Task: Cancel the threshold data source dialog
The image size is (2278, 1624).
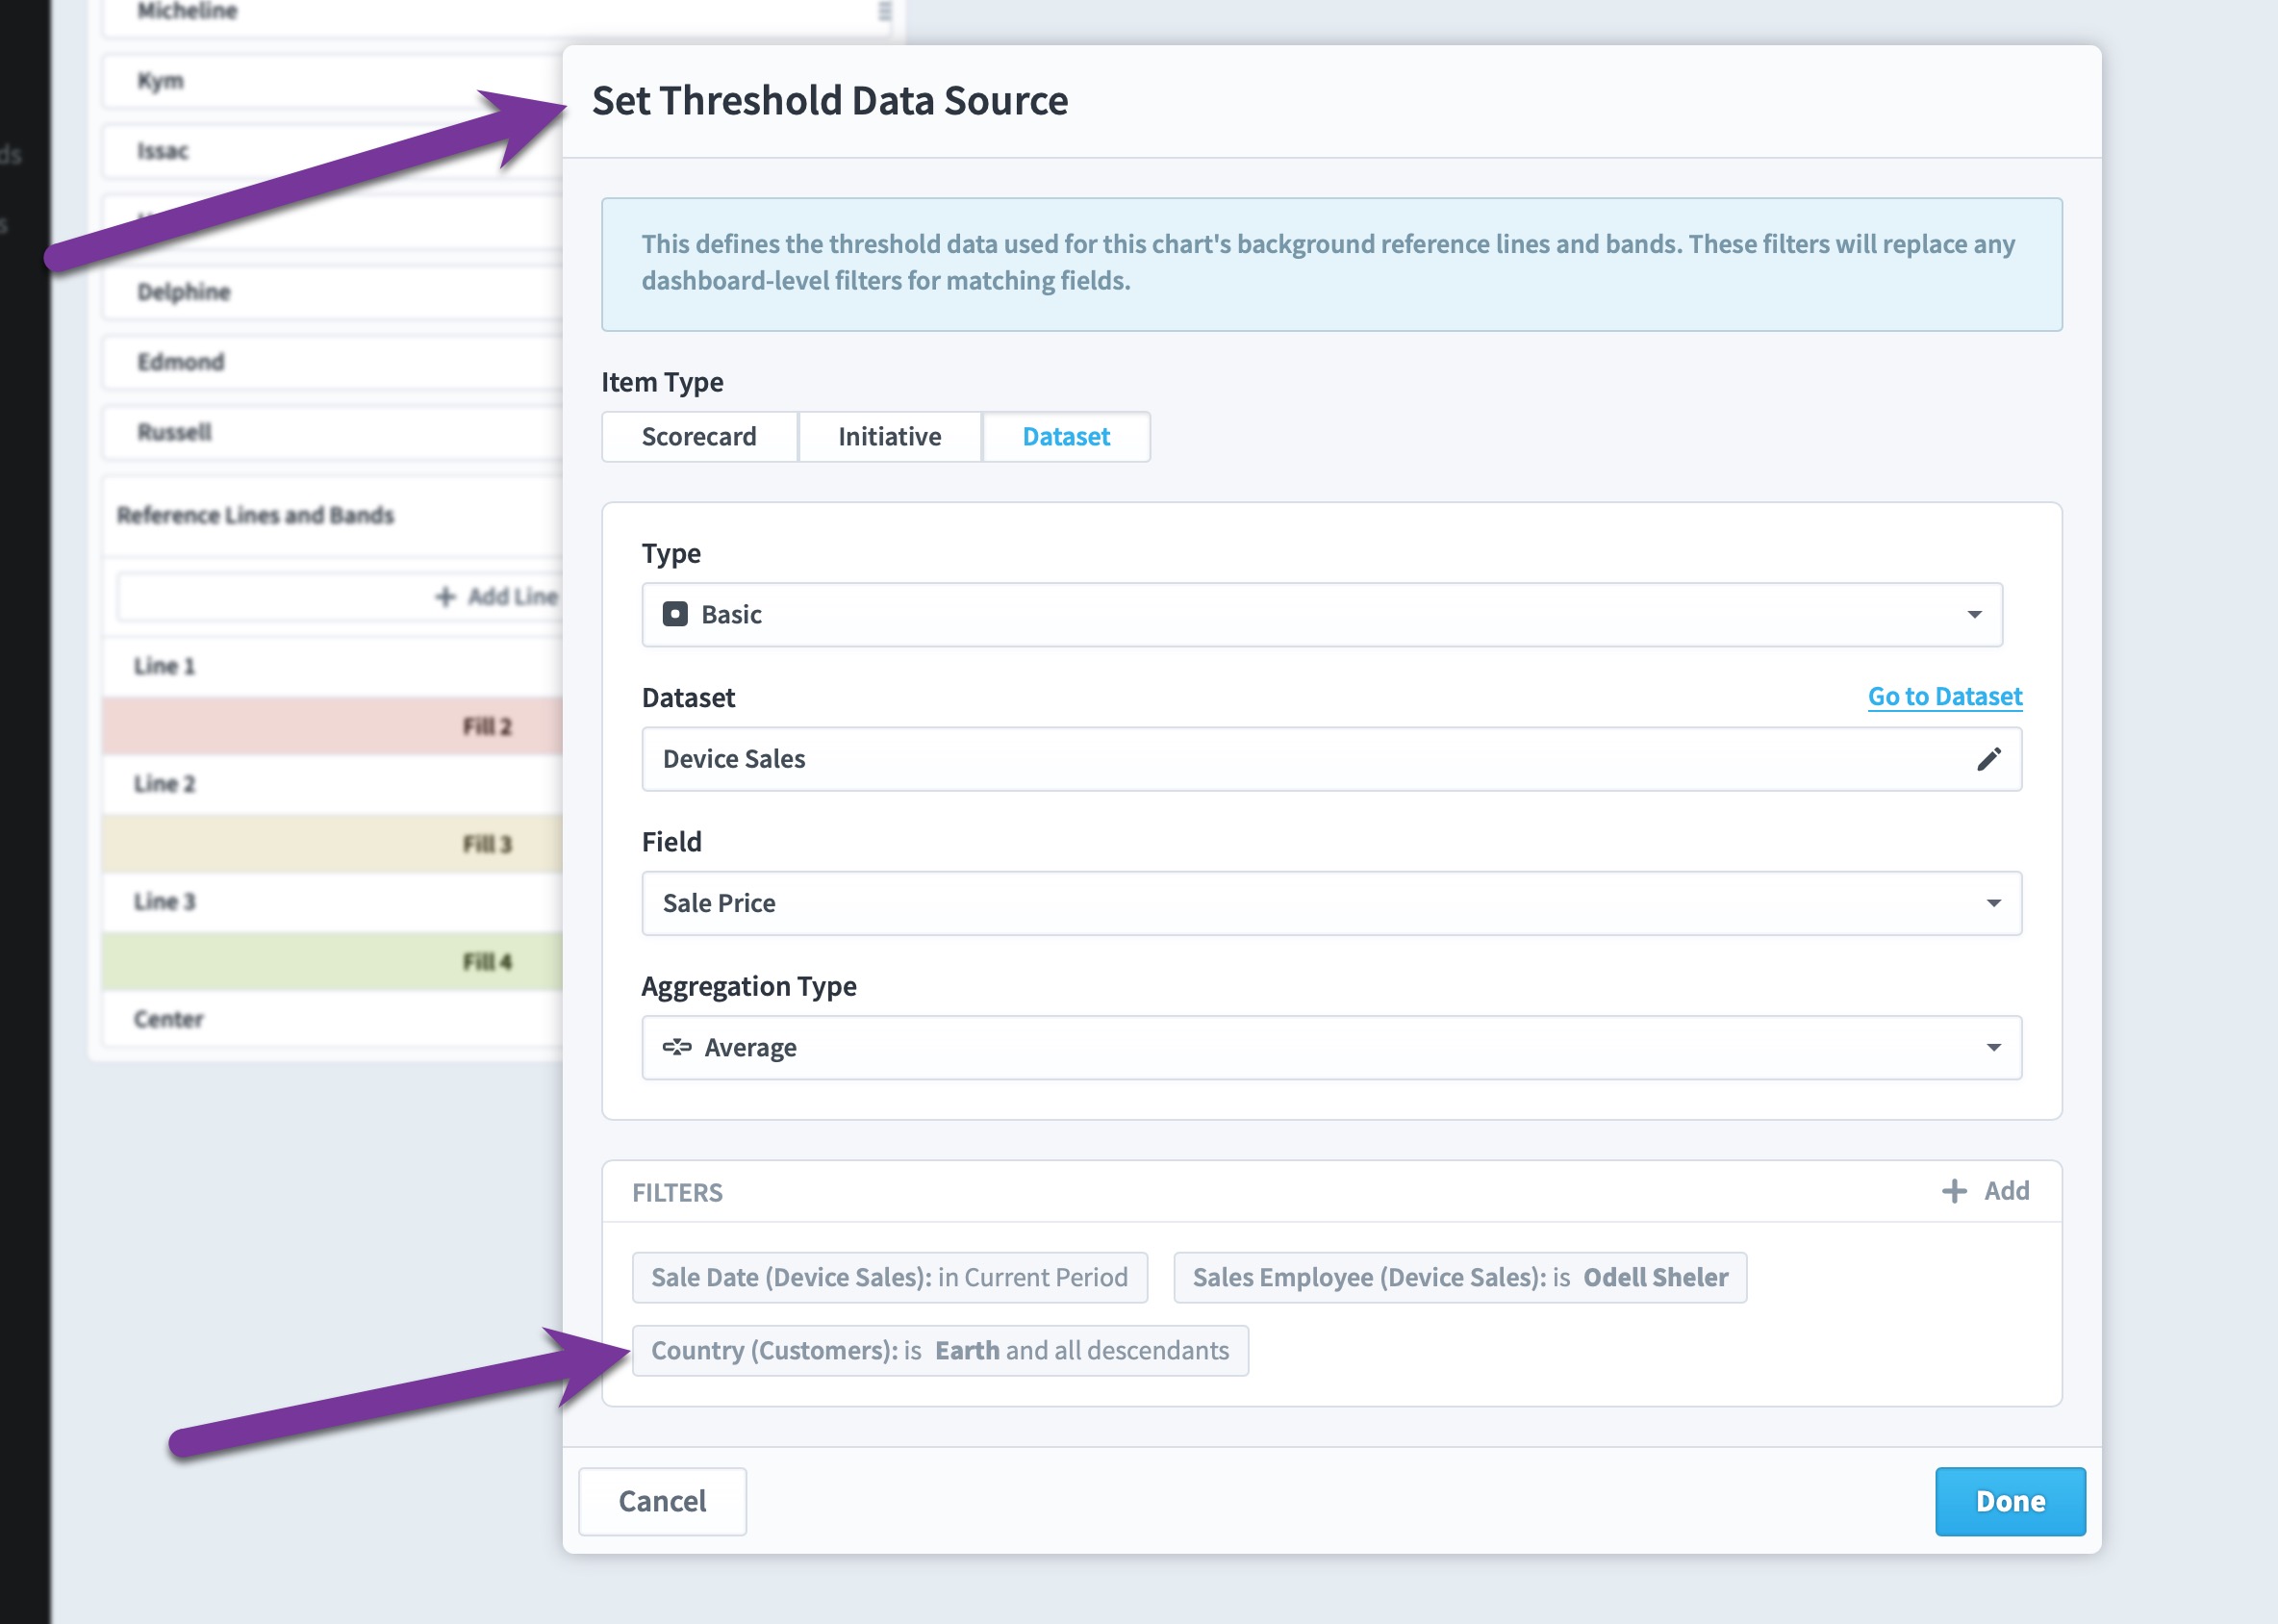Action: pyautogui.click(x=662, y=1501)
